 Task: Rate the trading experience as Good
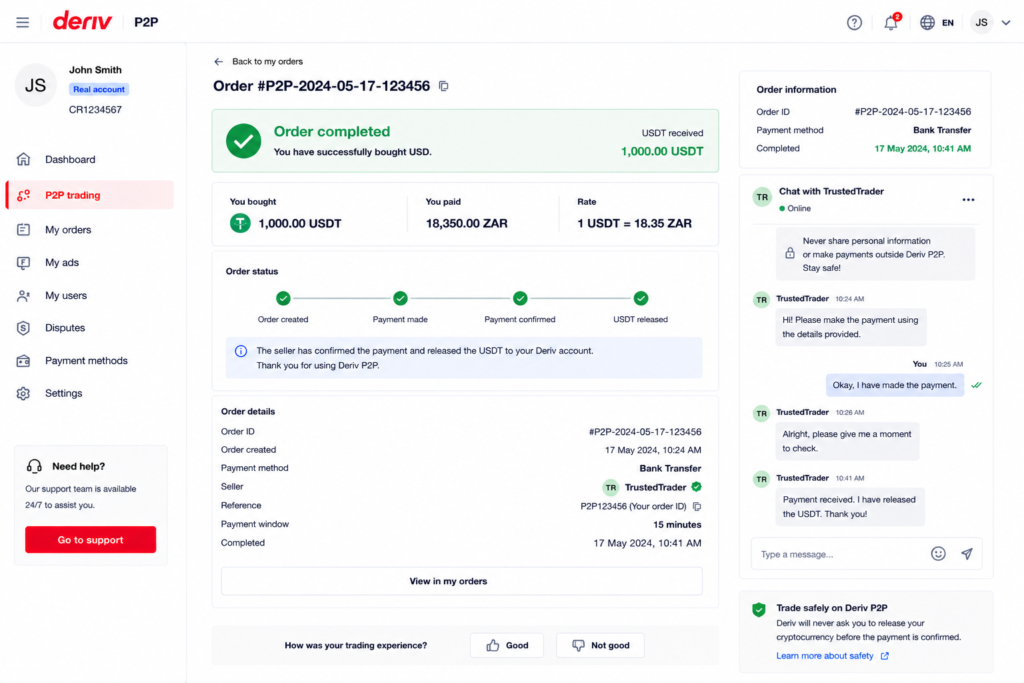tap(507, 645)
